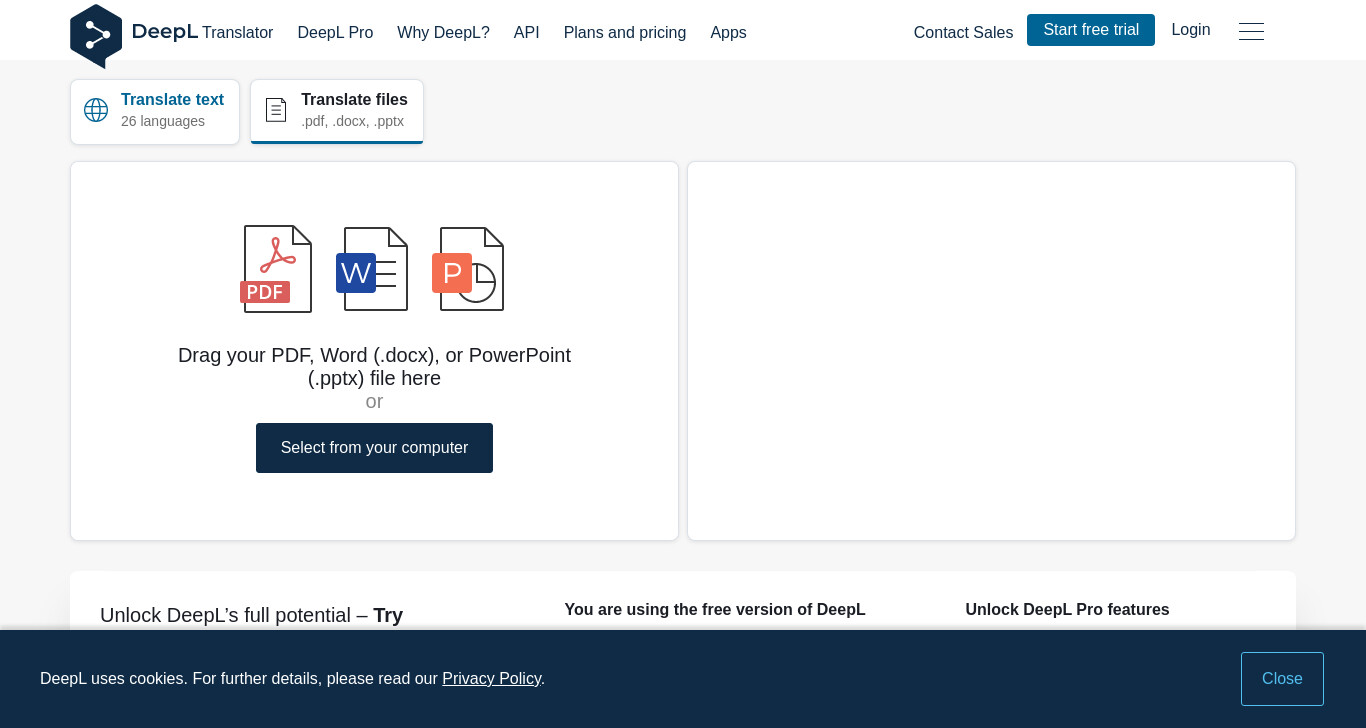
Task: Switch to the Translate text tab
Action: [155, 112]
